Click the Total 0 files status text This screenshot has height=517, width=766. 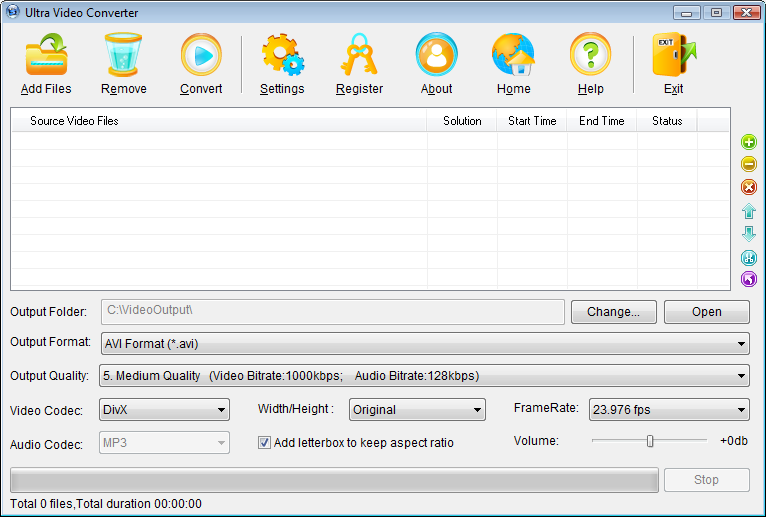tap(106, 504)
